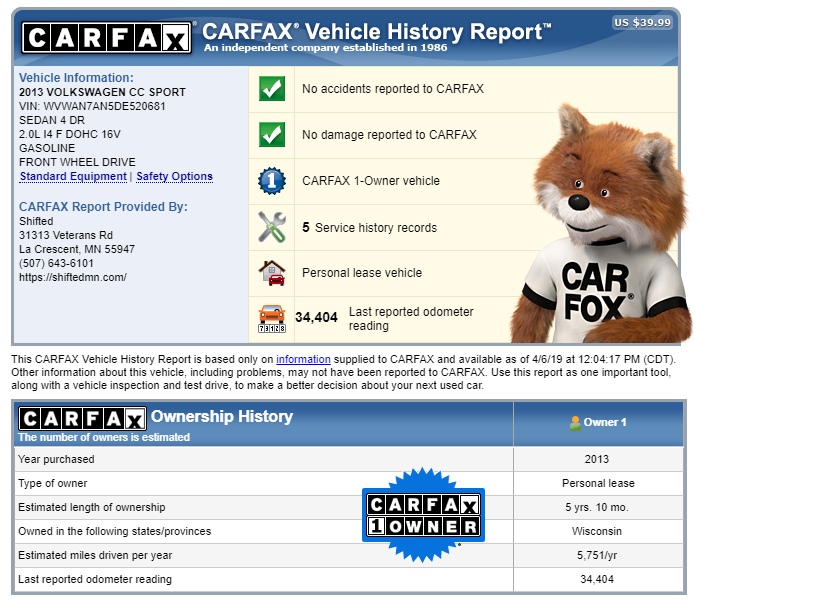The width and height of the screenshot is (819, 600).
Task: Click the person icon next to Owner 1
Action: (575, 423)
